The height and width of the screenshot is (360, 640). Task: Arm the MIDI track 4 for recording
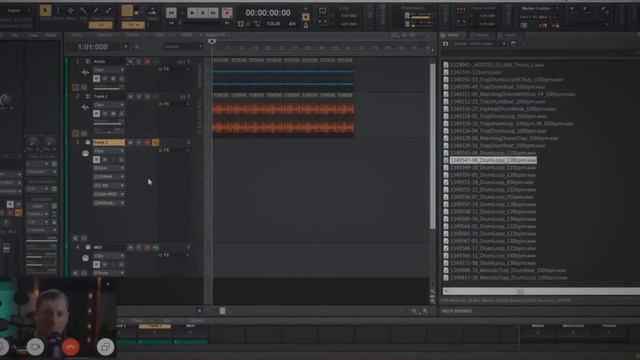[x=147, y=247]
